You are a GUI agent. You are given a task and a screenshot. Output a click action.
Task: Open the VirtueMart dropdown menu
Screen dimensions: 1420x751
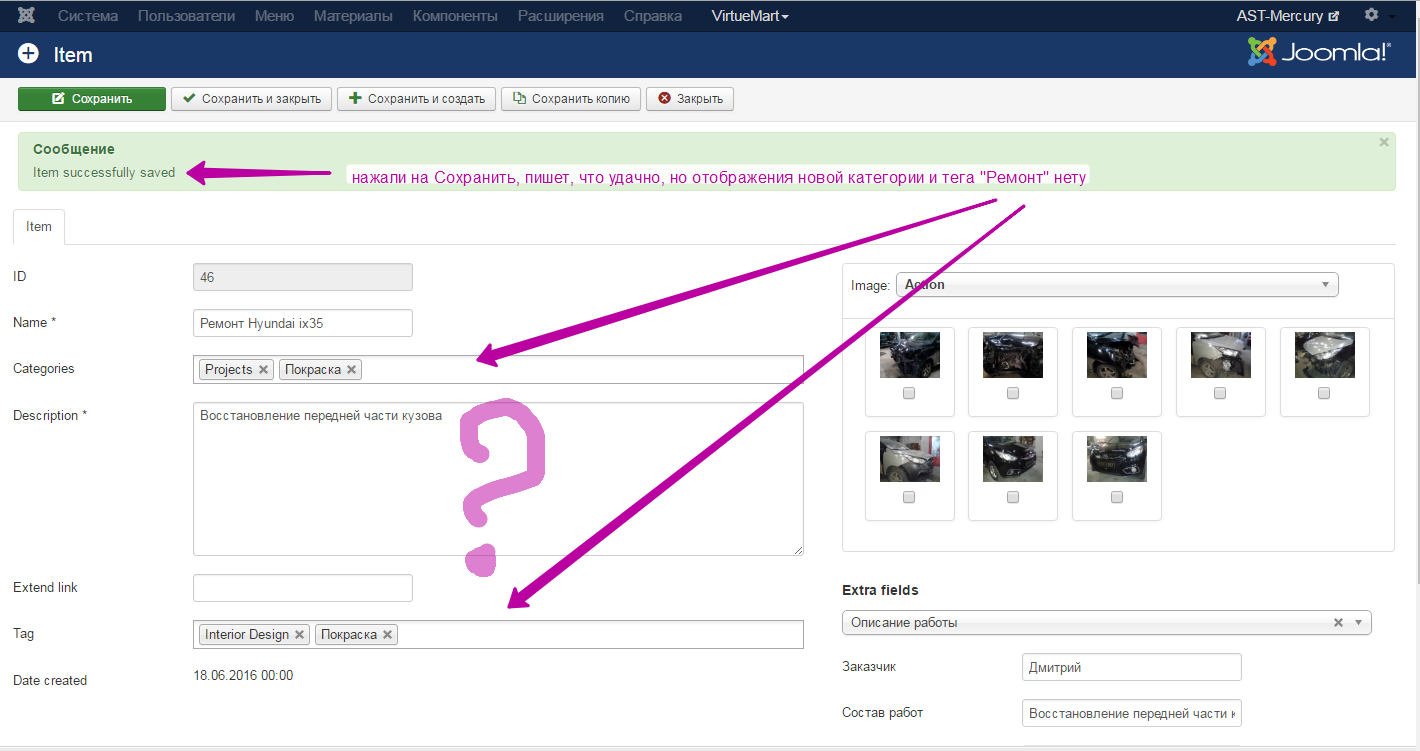click(x=750, y=16)
